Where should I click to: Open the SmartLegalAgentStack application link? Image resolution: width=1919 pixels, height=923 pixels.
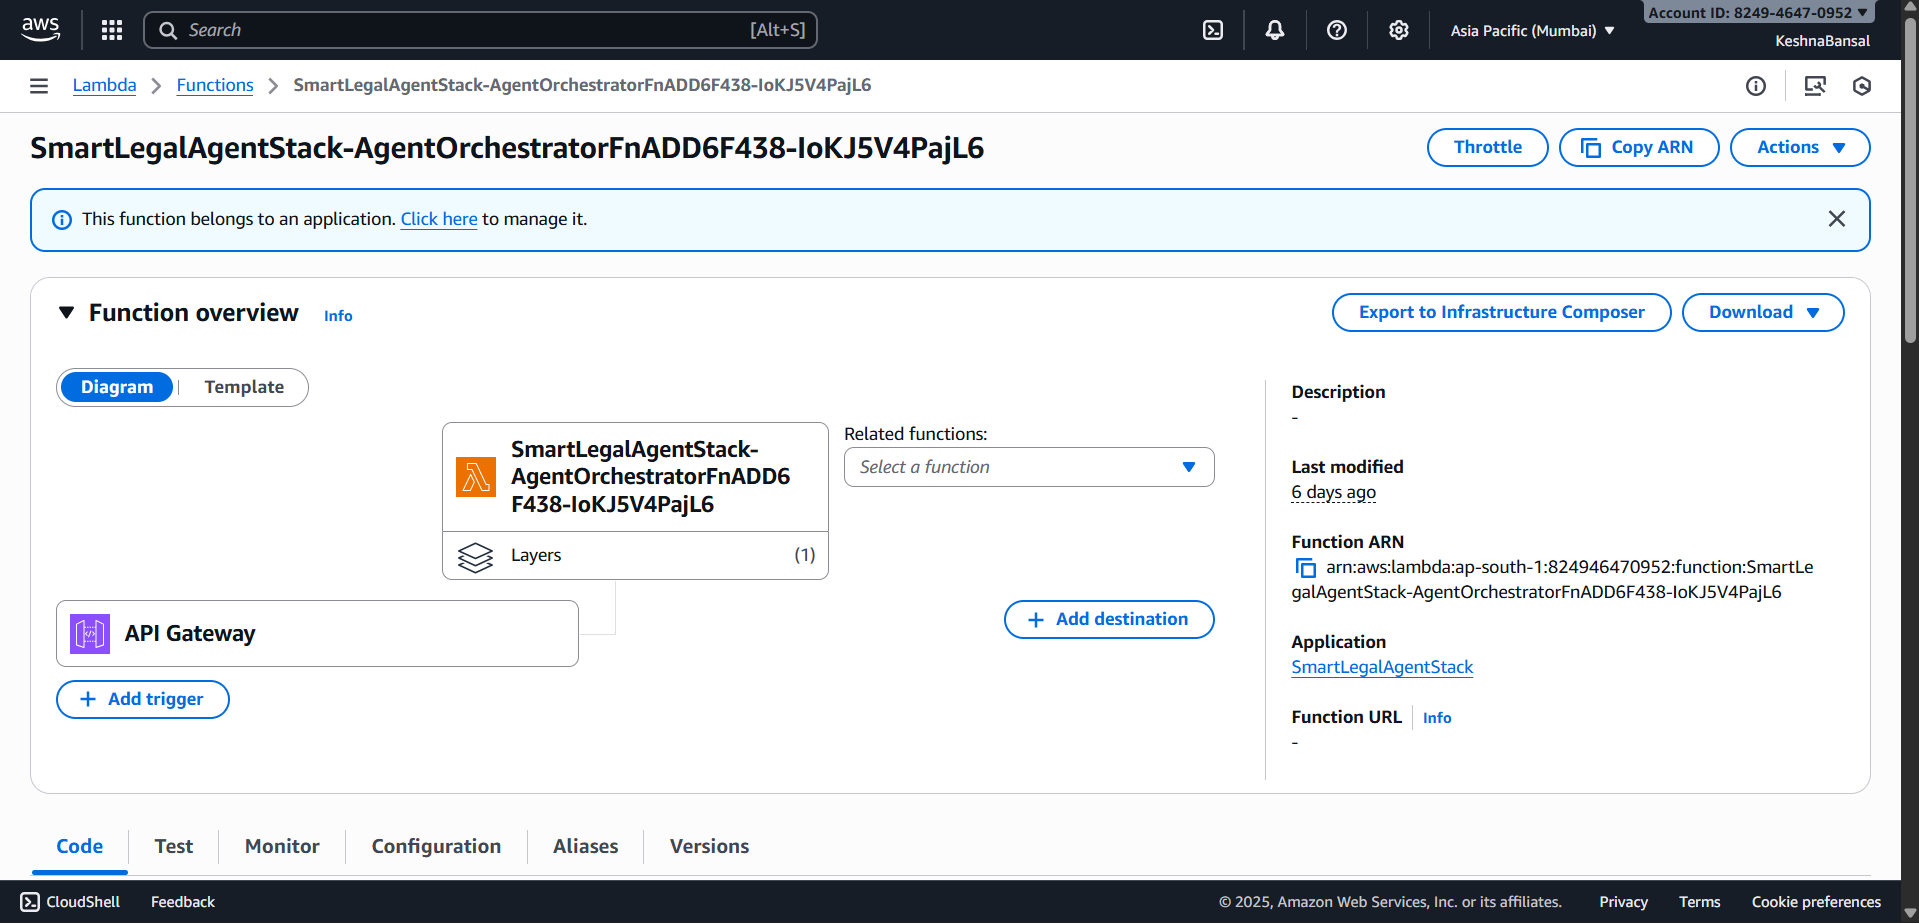click(1382, 667)
